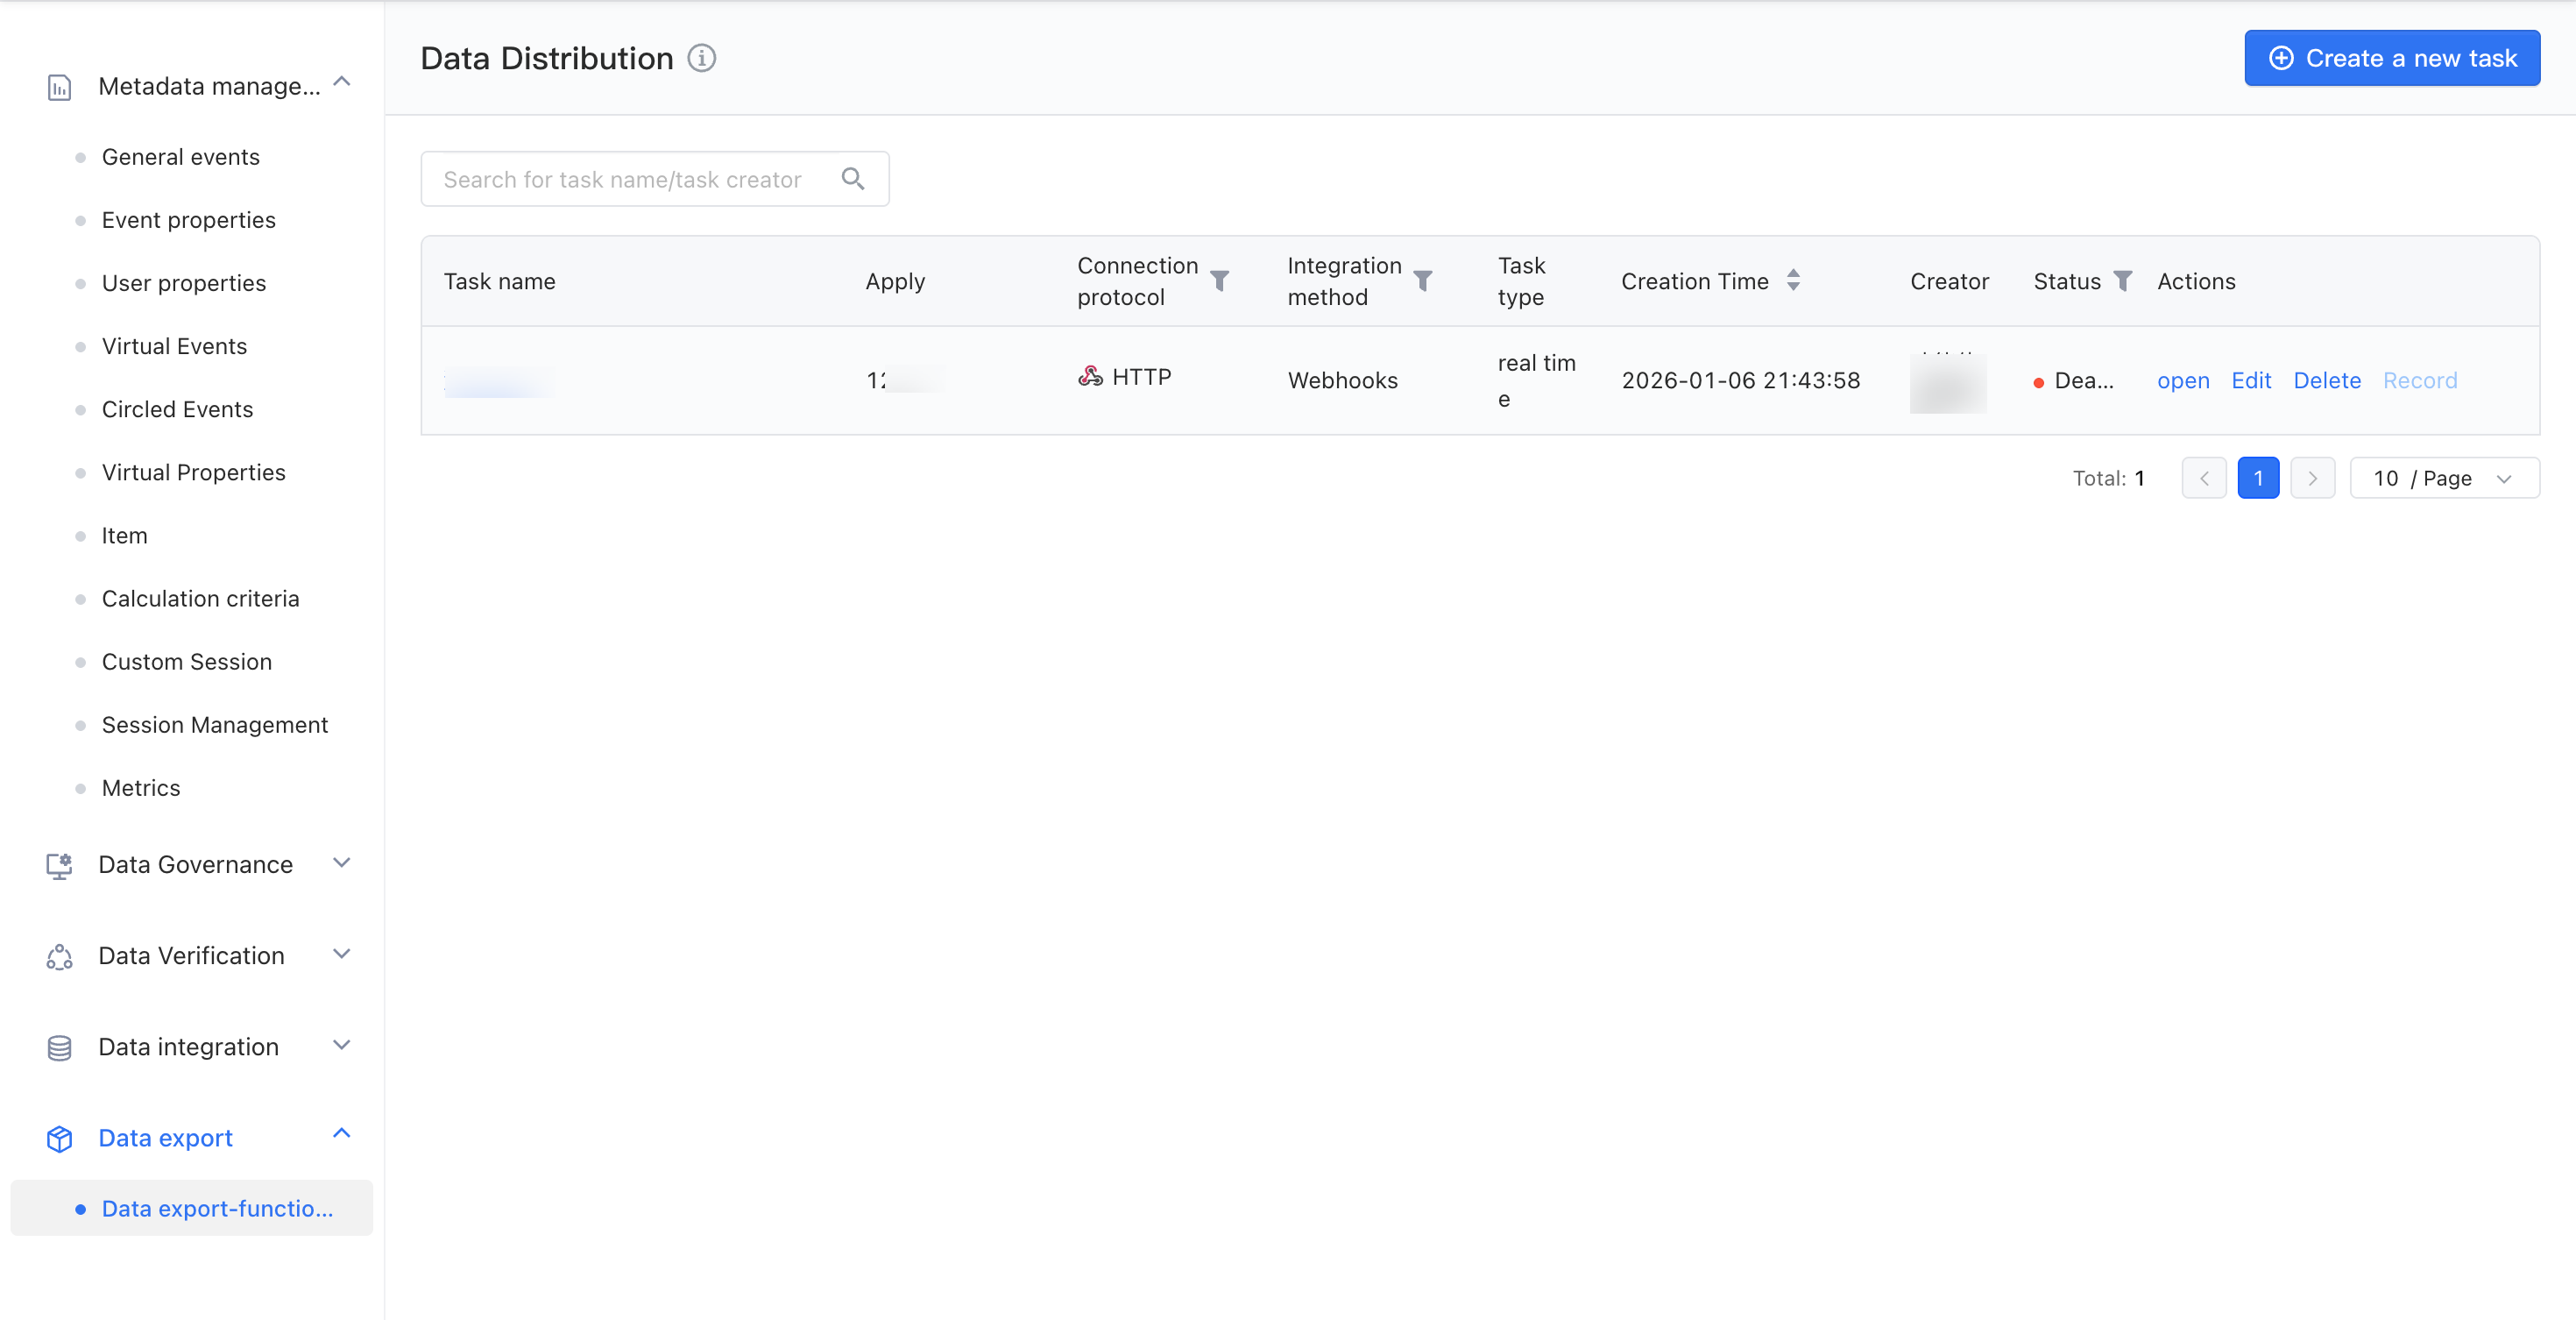Viewport: 2576px width, 1320px height.
Task: Open the 10 / Page size dropdown
Action: click(x=2443, y=478)
